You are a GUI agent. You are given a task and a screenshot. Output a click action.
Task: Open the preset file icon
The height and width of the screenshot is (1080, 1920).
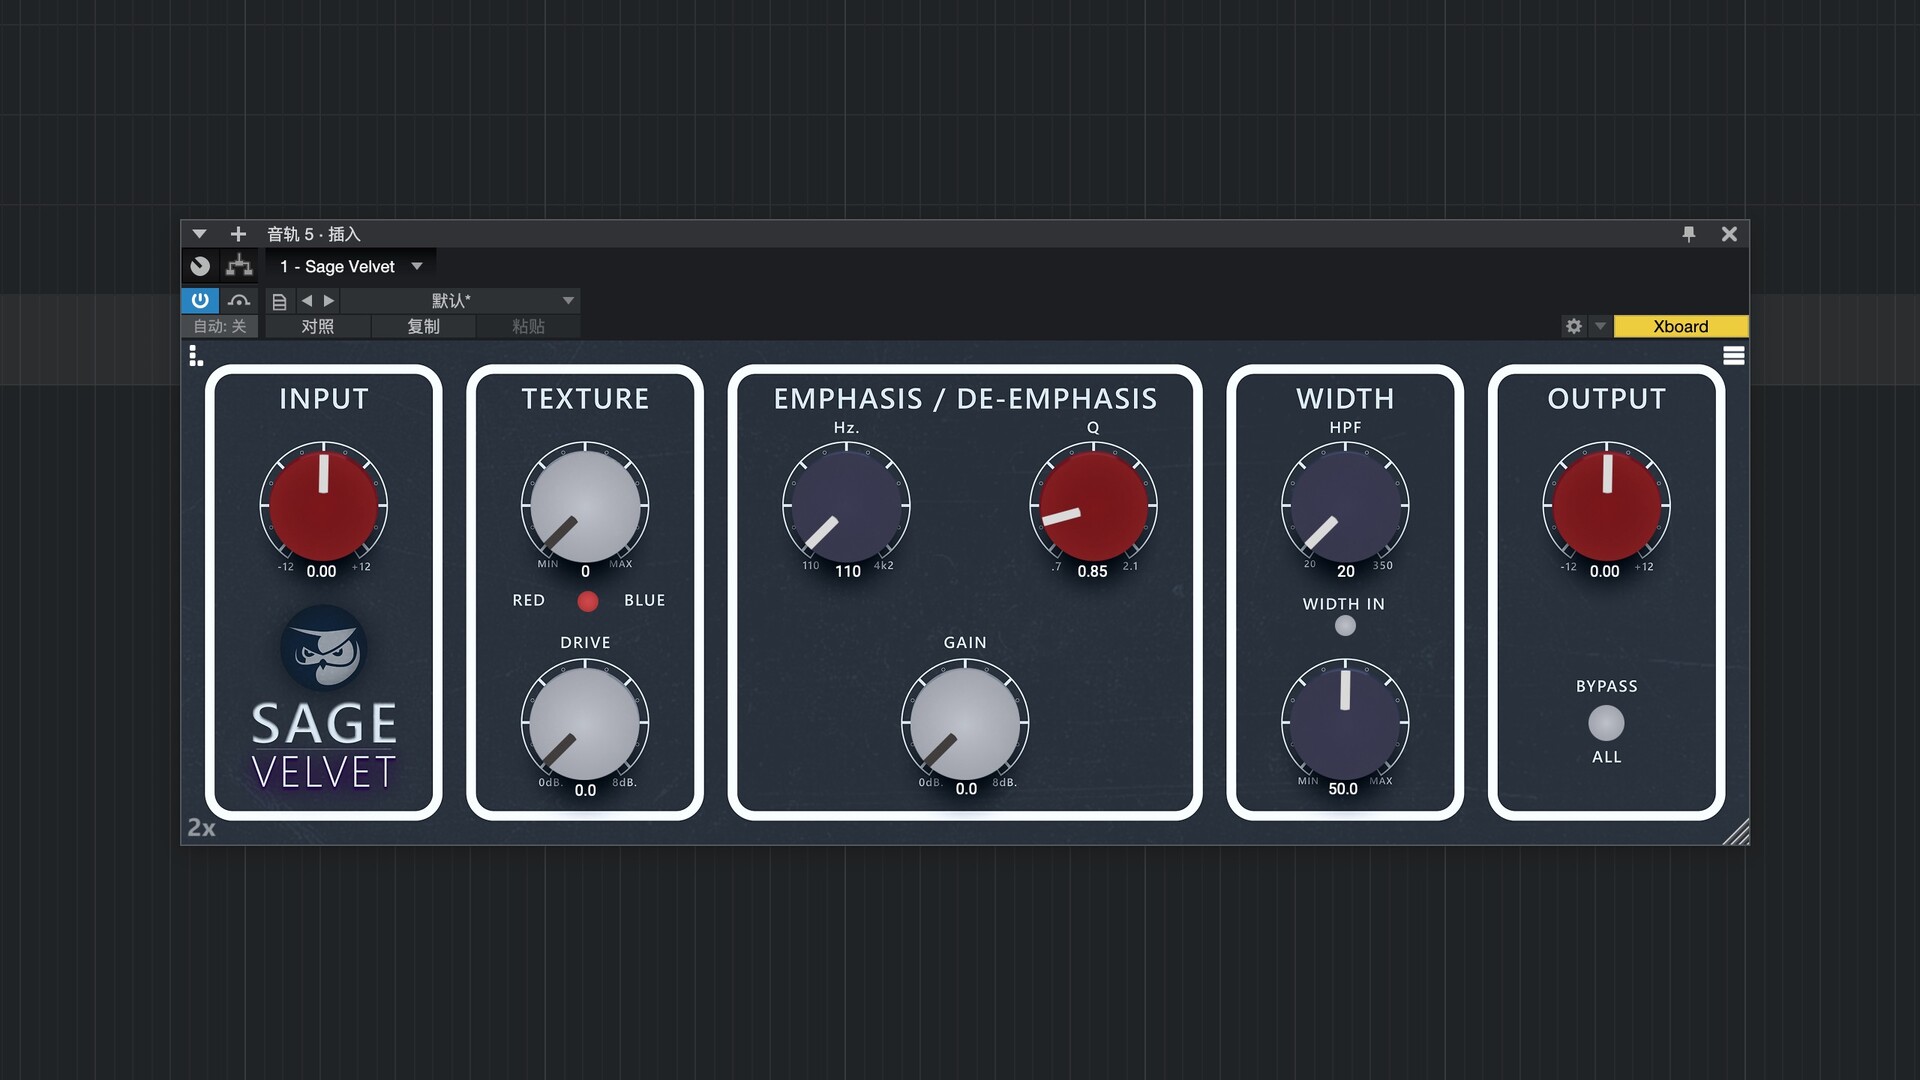pos(279,300)
